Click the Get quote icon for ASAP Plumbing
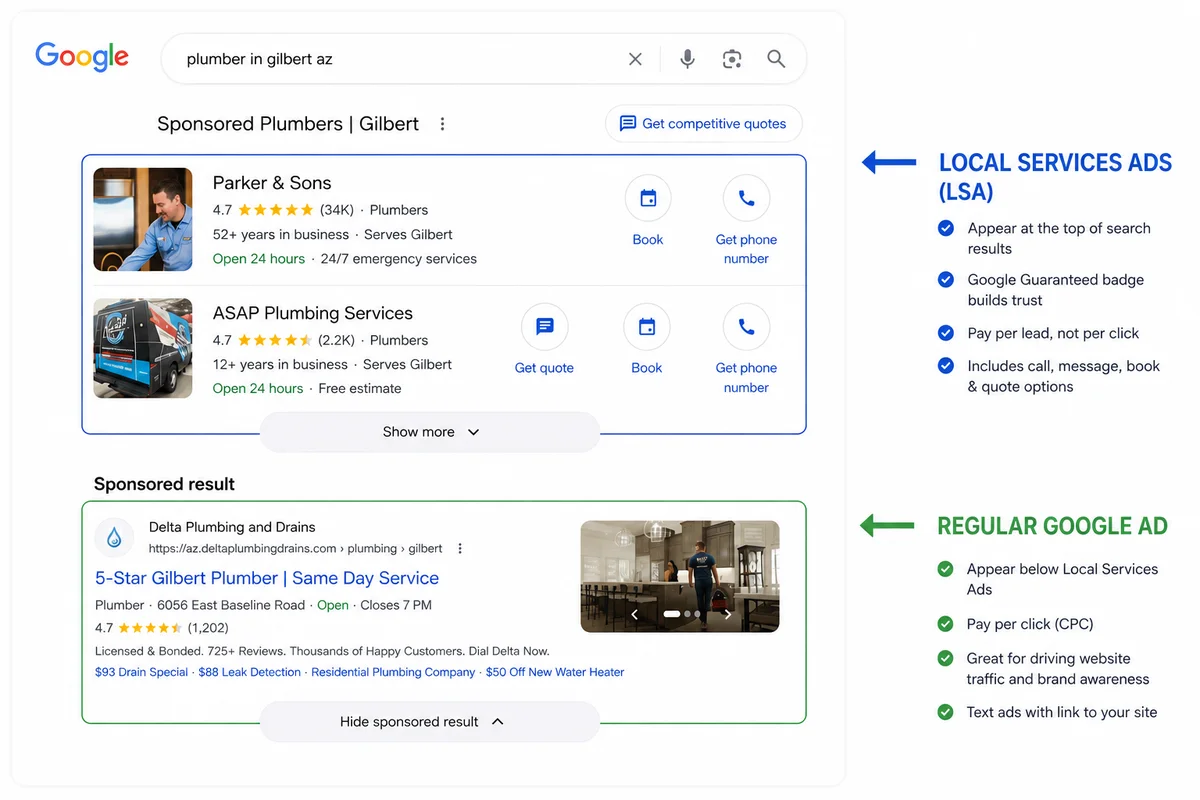 tap(545, 327)
